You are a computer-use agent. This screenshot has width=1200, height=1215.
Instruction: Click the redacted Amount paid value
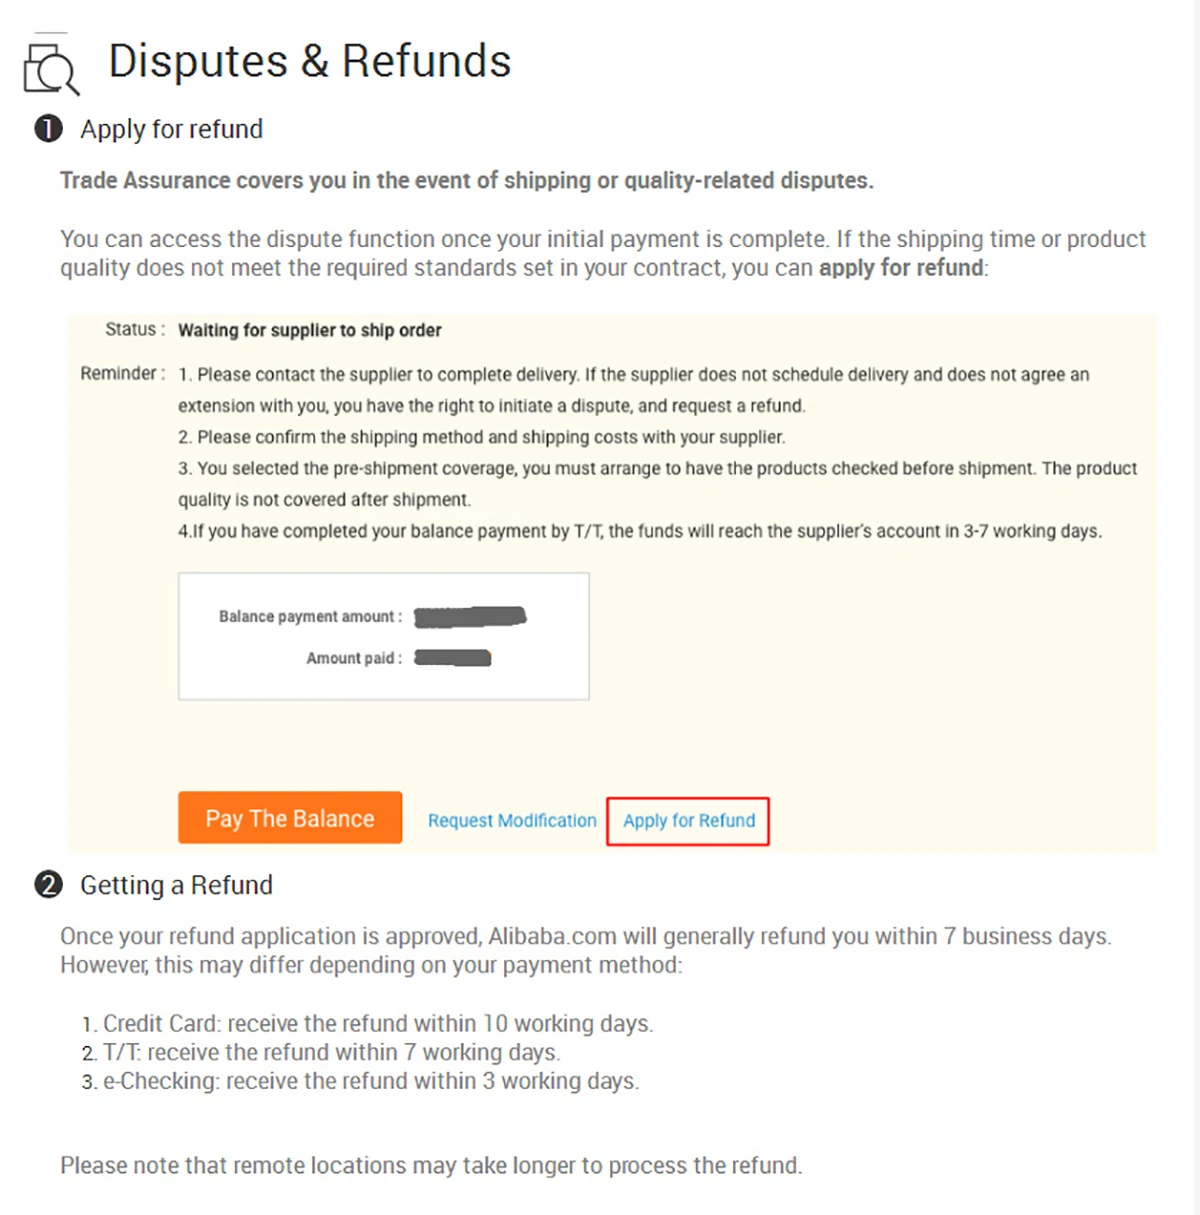pyautogui.click(x=453, y=658)
